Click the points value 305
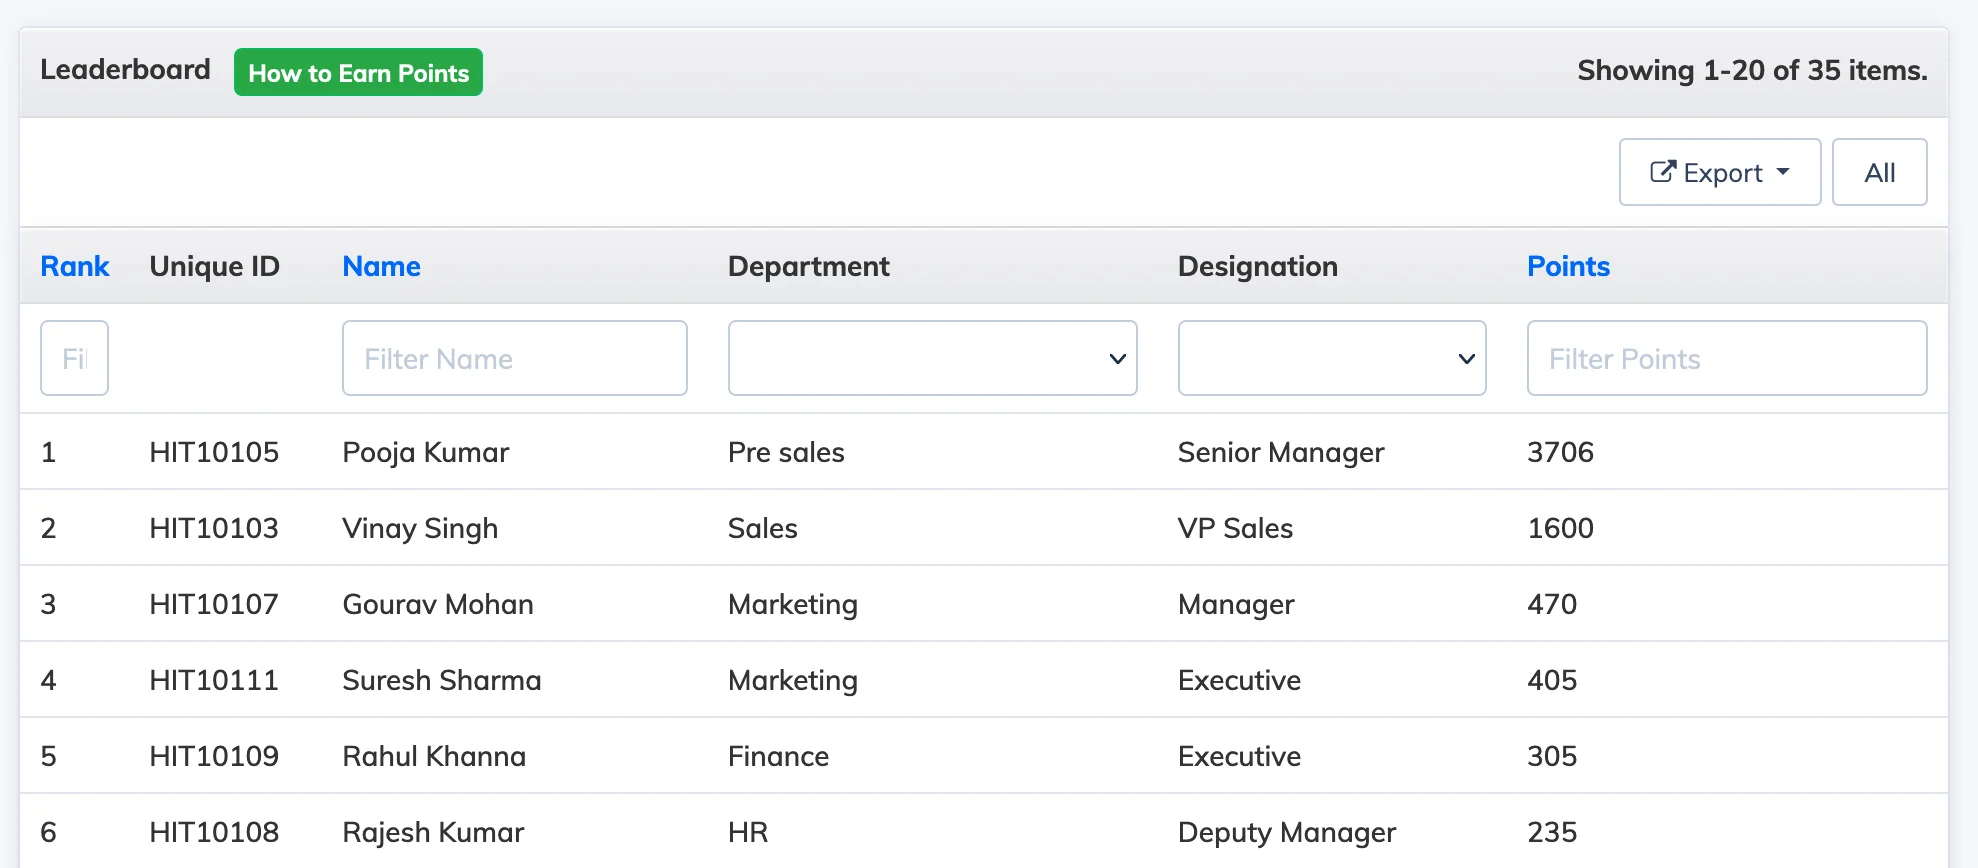 (1552, 756)
